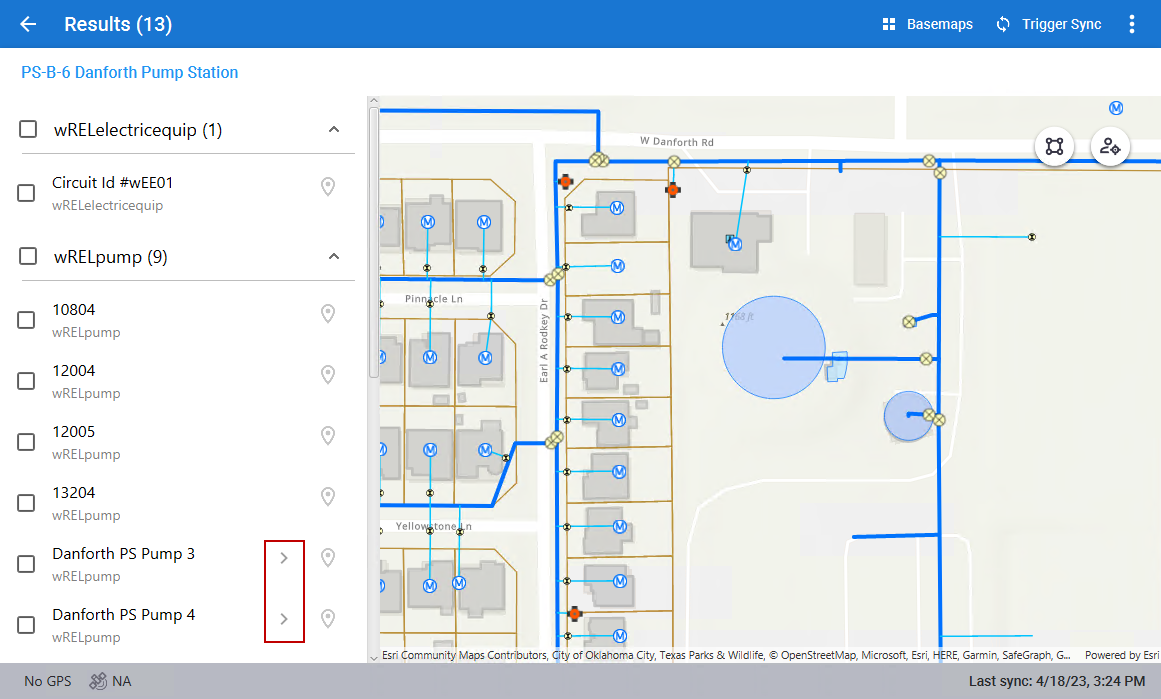
Task: Click the results list vertical scrollbar
Action: [x=374, y=240]
